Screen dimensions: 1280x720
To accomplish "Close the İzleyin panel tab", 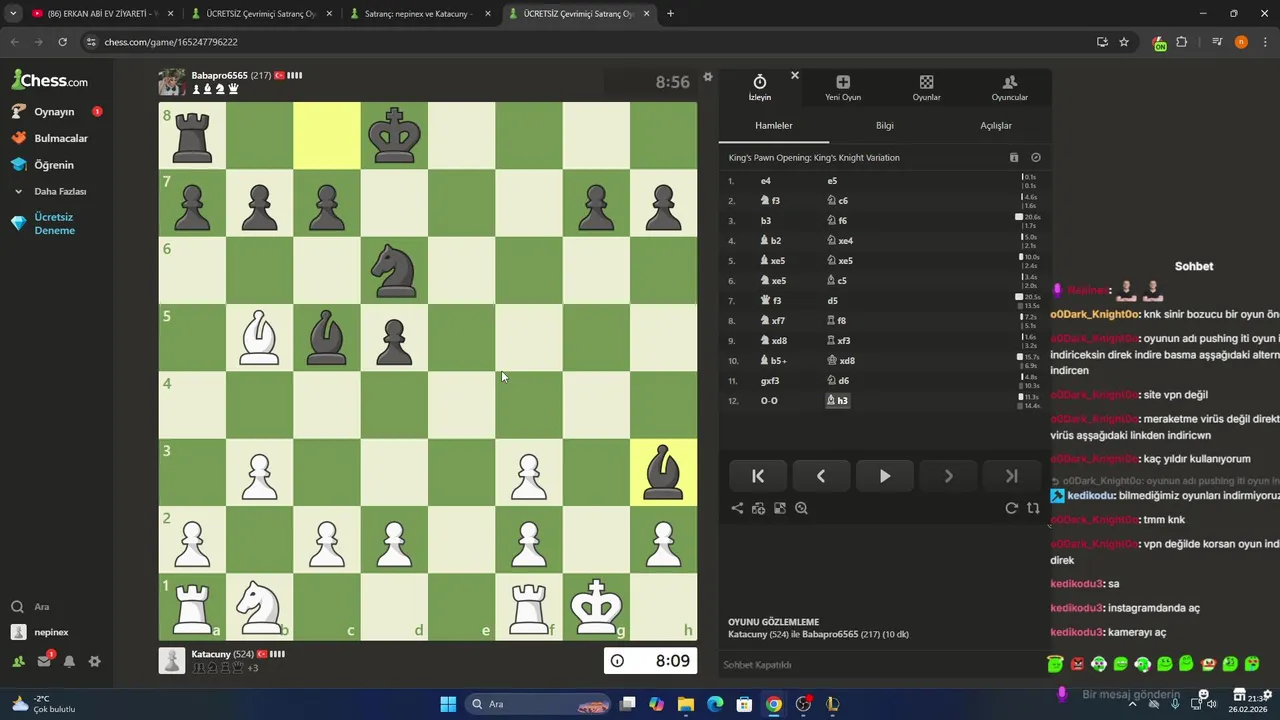I will 795,75.
